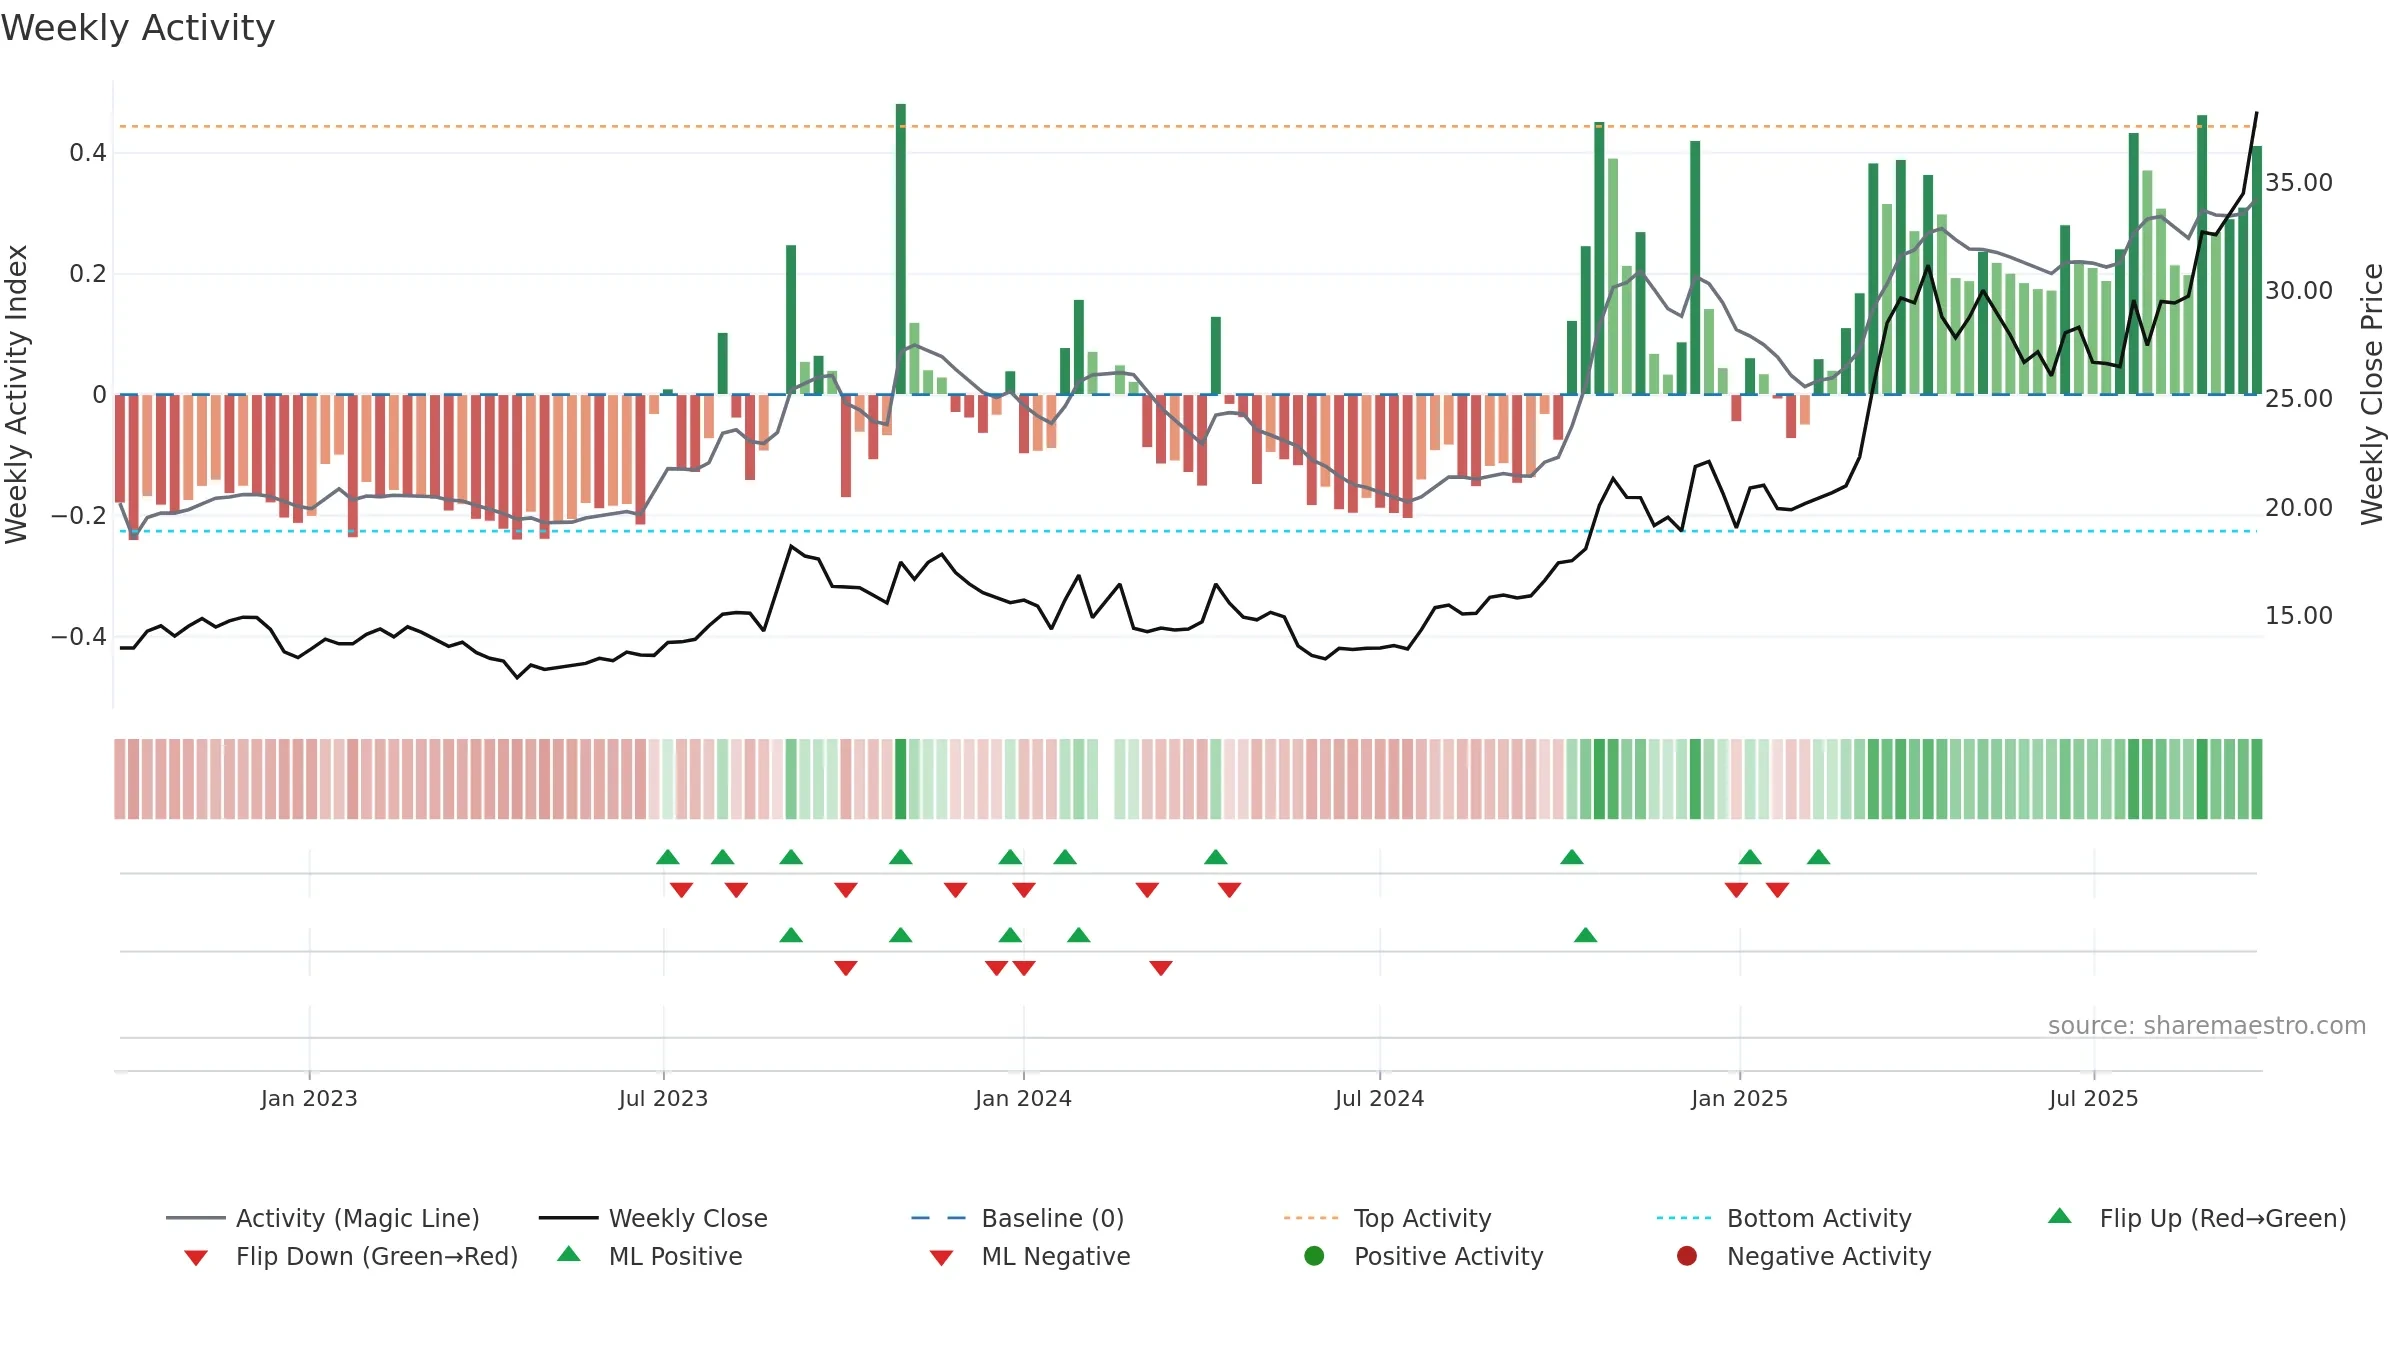The width and height of the screenshot is (2400, 1350).
Task: Toggle the Baseline (0) legend entry
Action: [x=1018, y=1218]
